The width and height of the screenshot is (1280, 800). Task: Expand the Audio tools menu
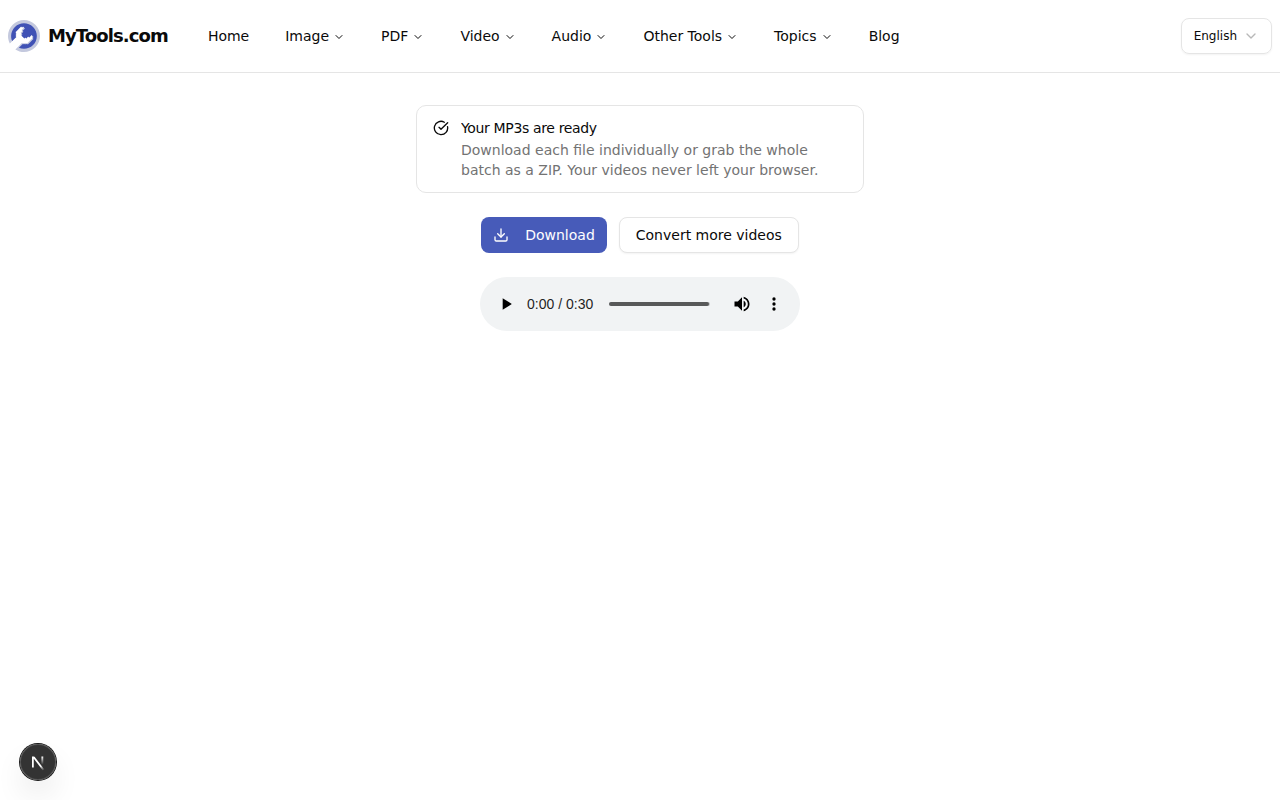click(578, 36)
